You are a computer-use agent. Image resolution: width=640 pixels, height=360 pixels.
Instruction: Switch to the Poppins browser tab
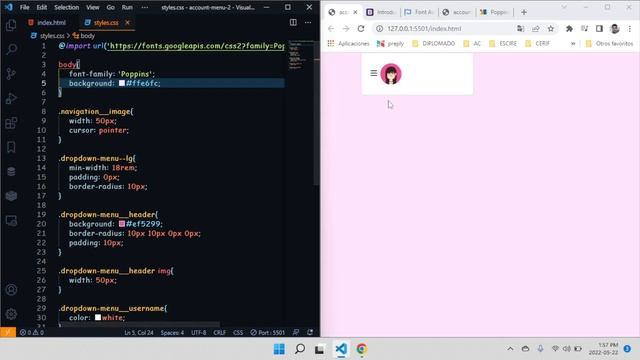(494, 12)
